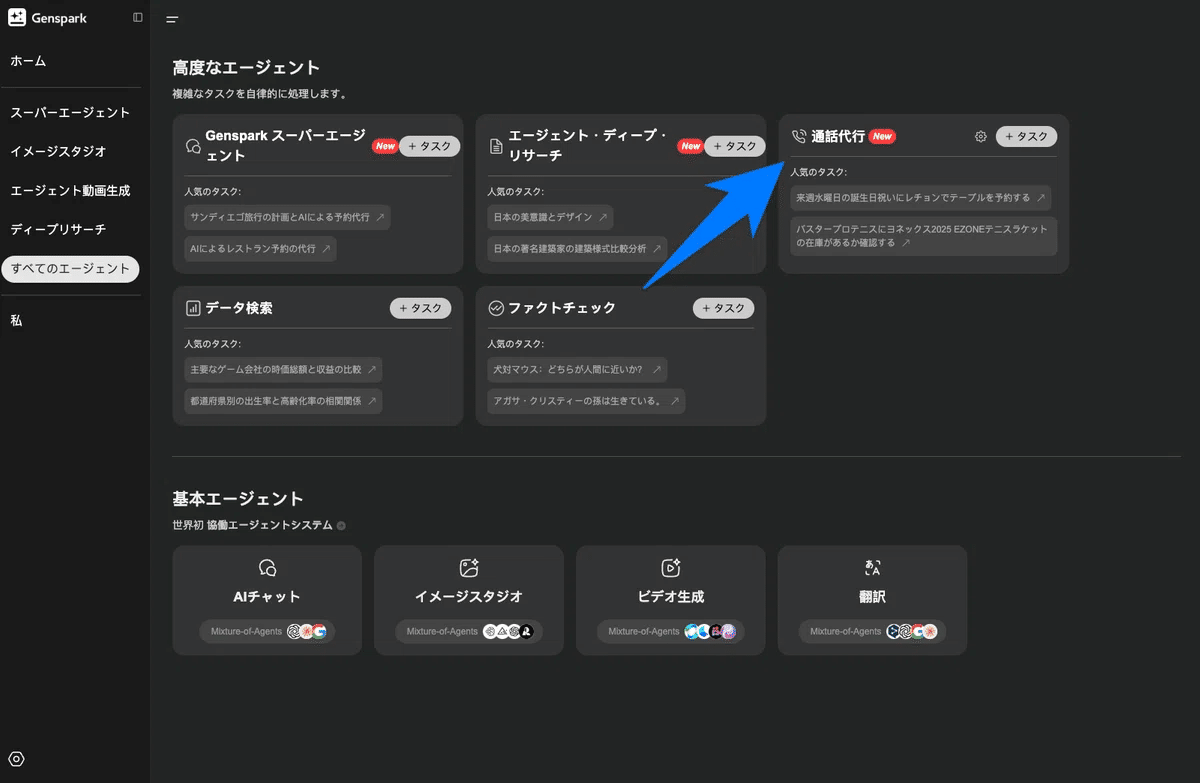
Task: Open settings gear icon in 通話代行 card
Action: tap(980, 137)
